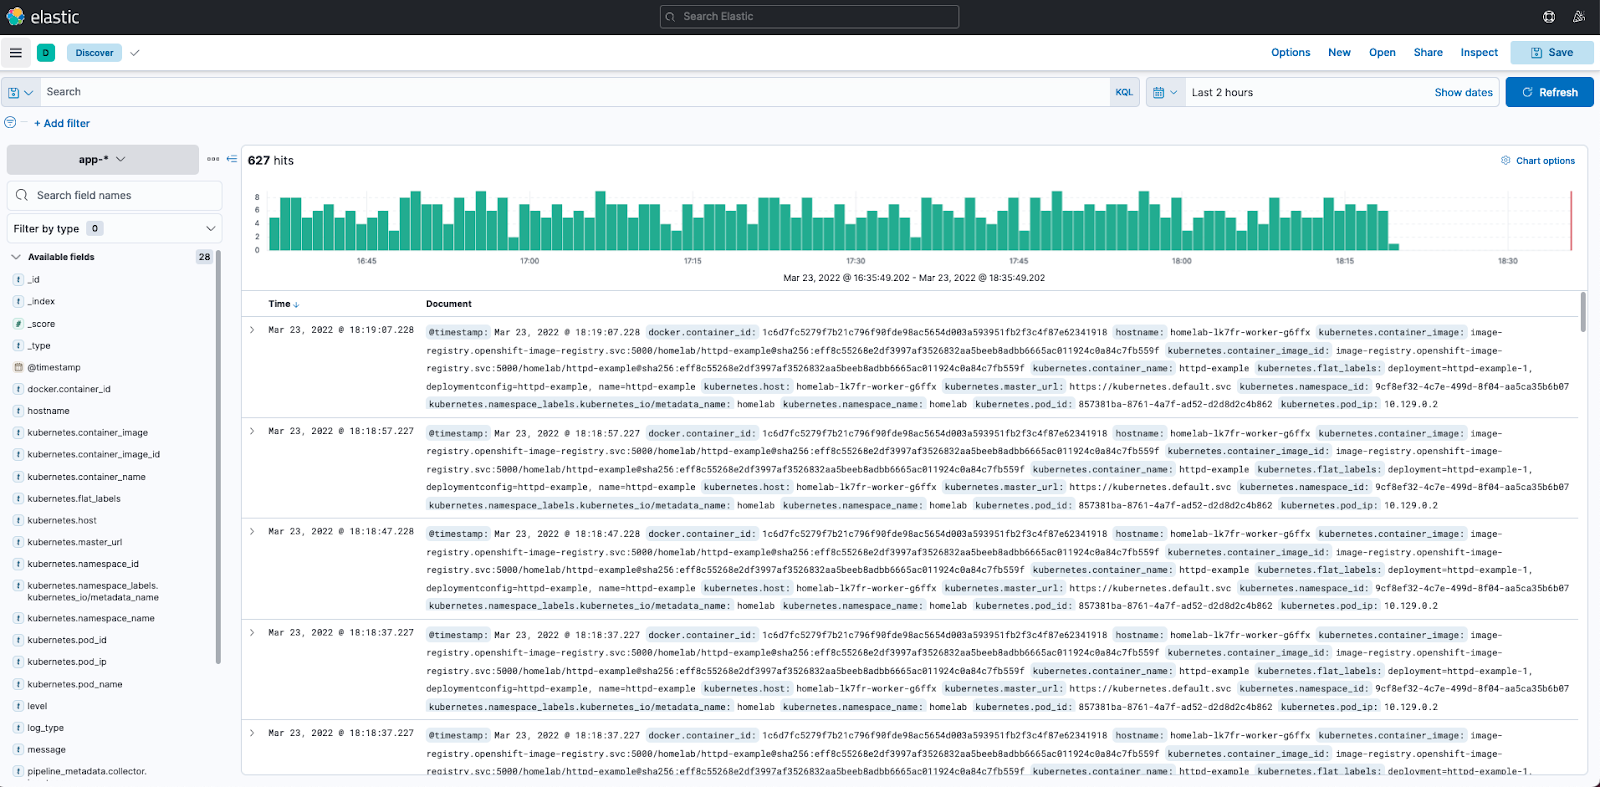The height and width of the screenshot is (787, 1600).
Task: Open the hamburger navigation menu
Action: coord(16,53)
